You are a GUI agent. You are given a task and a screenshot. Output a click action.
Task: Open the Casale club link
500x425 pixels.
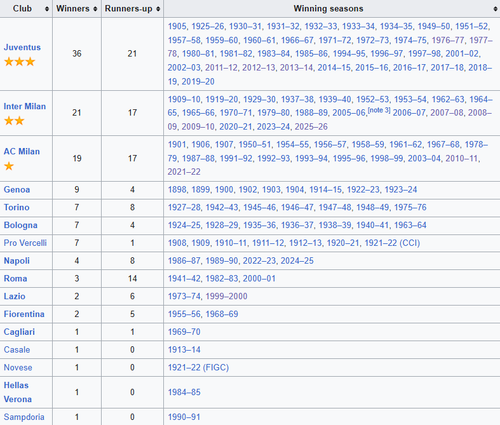tap(17, 350)
